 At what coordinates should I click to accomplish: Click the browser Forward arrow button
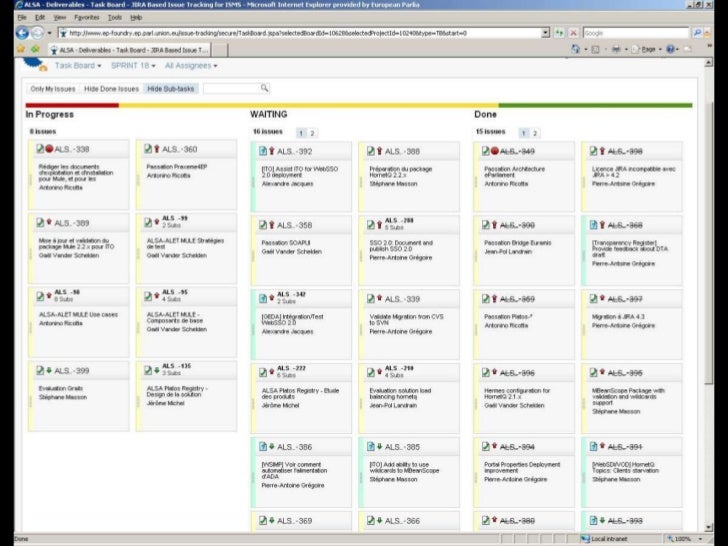click(x=37, y=33)
